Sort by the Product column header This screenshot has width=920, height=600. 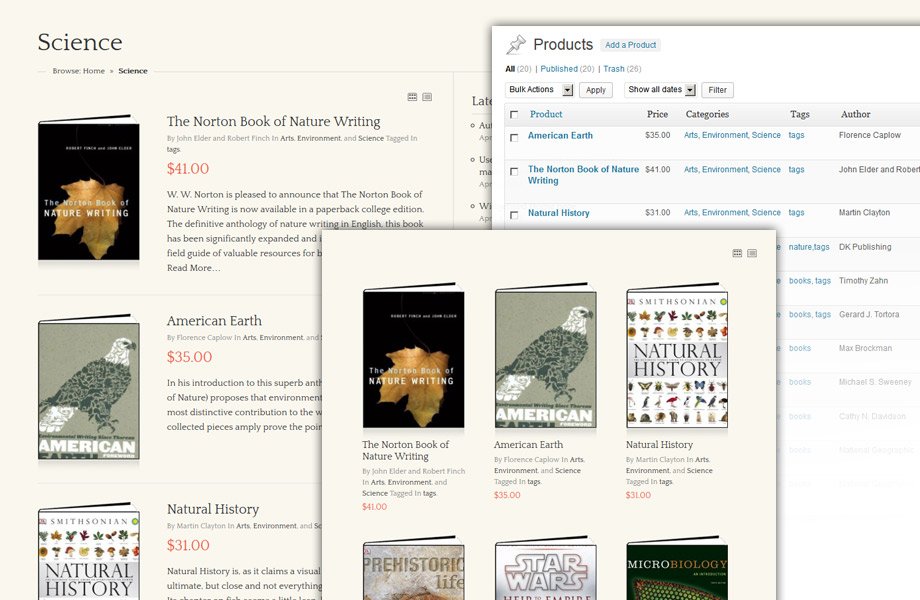(x=546, y=114)
